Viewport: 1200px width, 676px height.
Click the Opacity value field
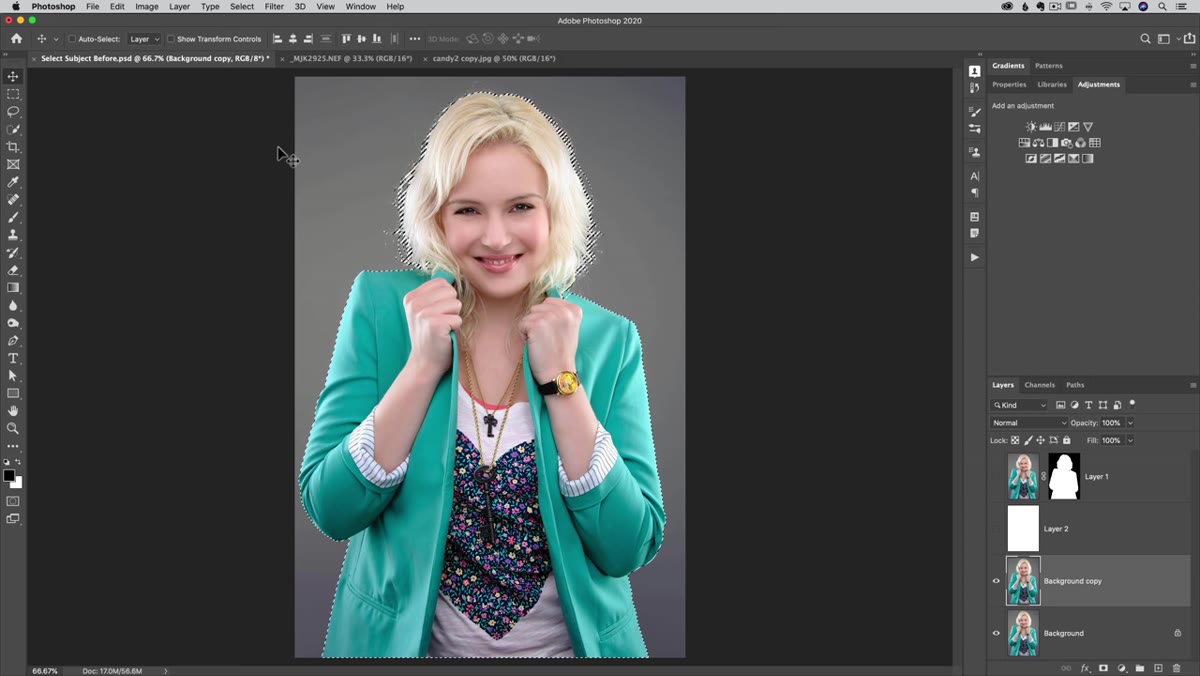coord(1112,423)
